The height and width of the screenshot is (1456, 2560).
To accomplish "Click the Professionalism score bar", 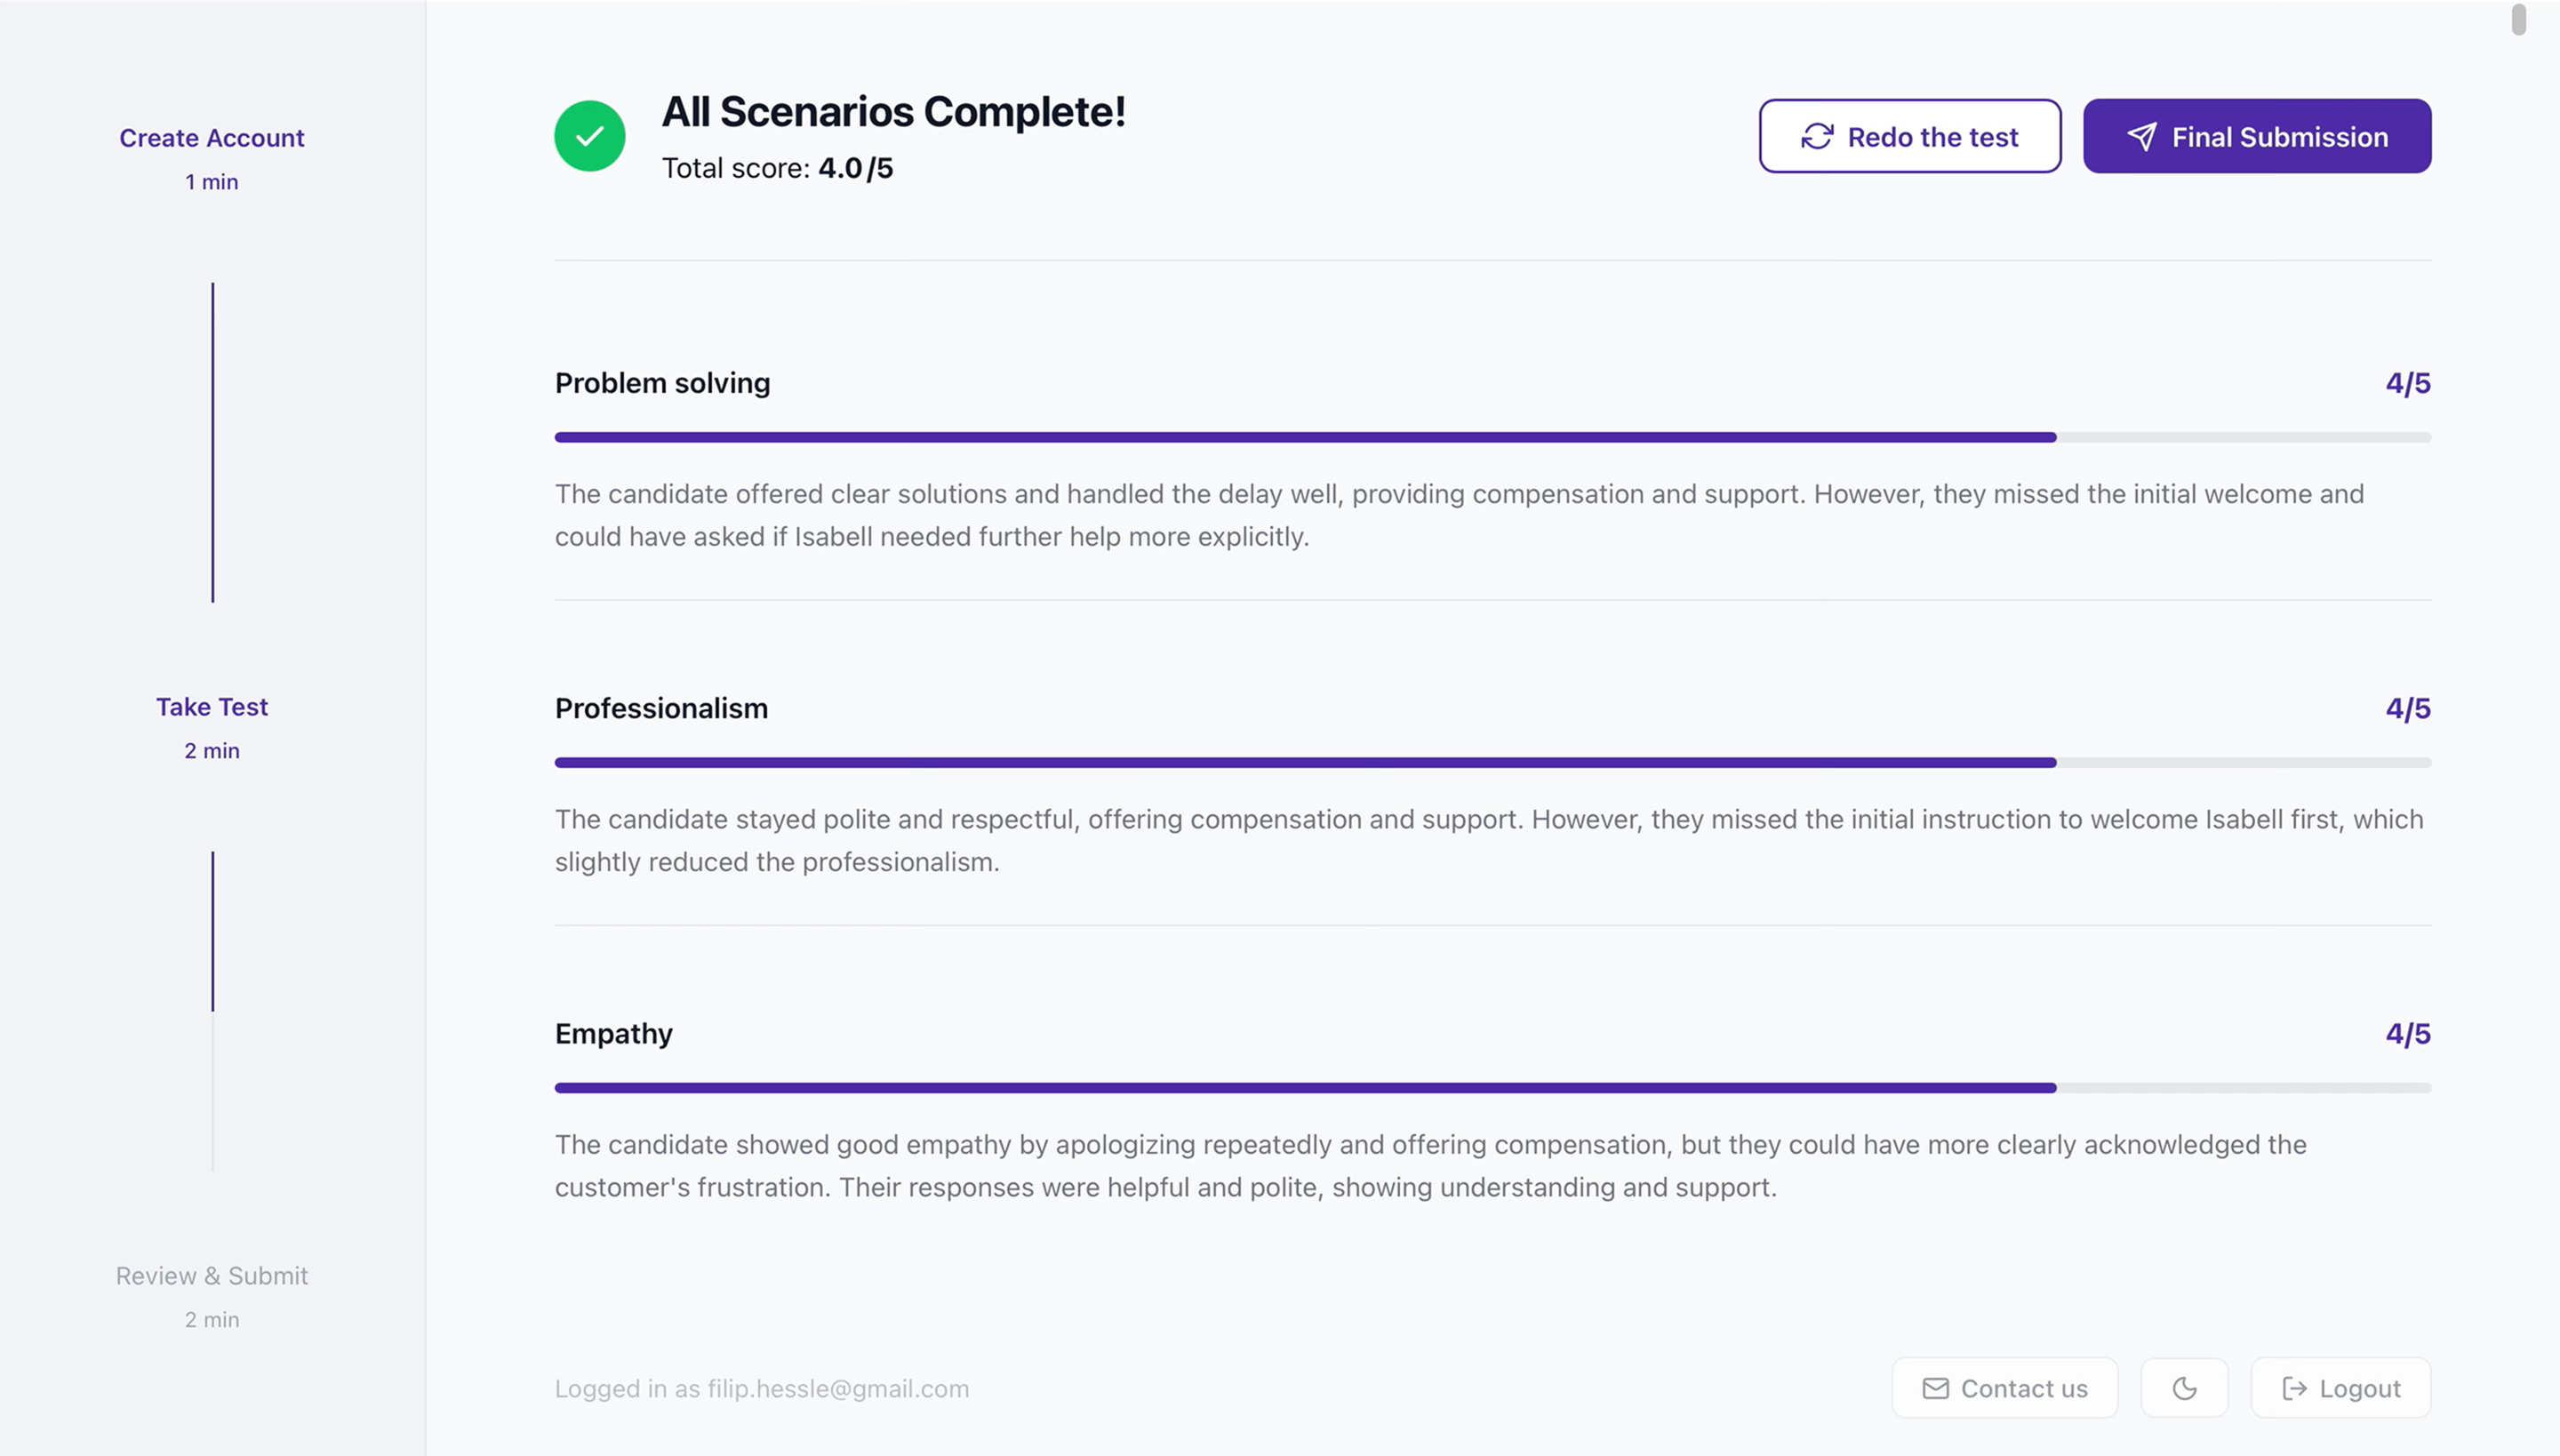I will pyautogui.click(x=1492, y=762).
